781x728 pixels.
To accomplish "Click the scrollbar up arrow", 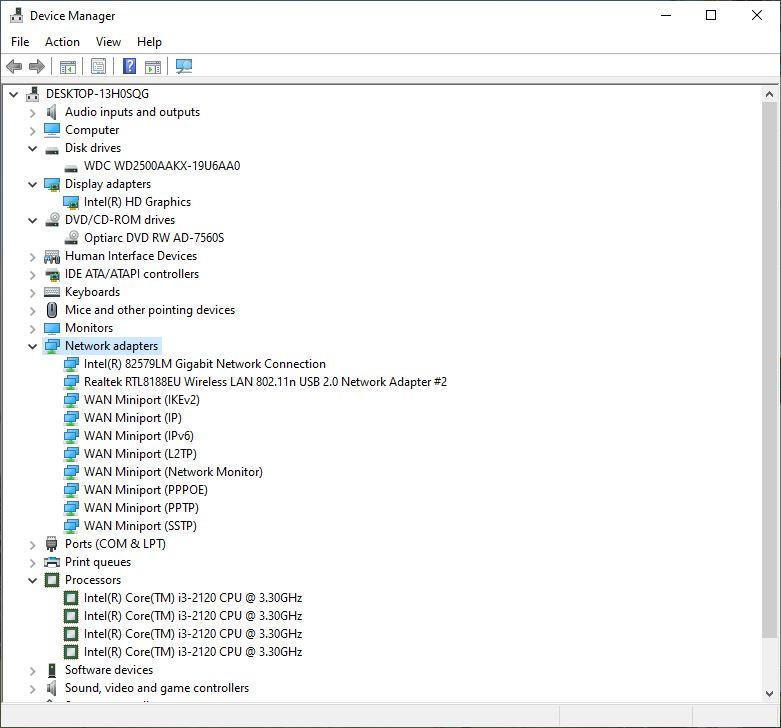I will click(770, 94).
